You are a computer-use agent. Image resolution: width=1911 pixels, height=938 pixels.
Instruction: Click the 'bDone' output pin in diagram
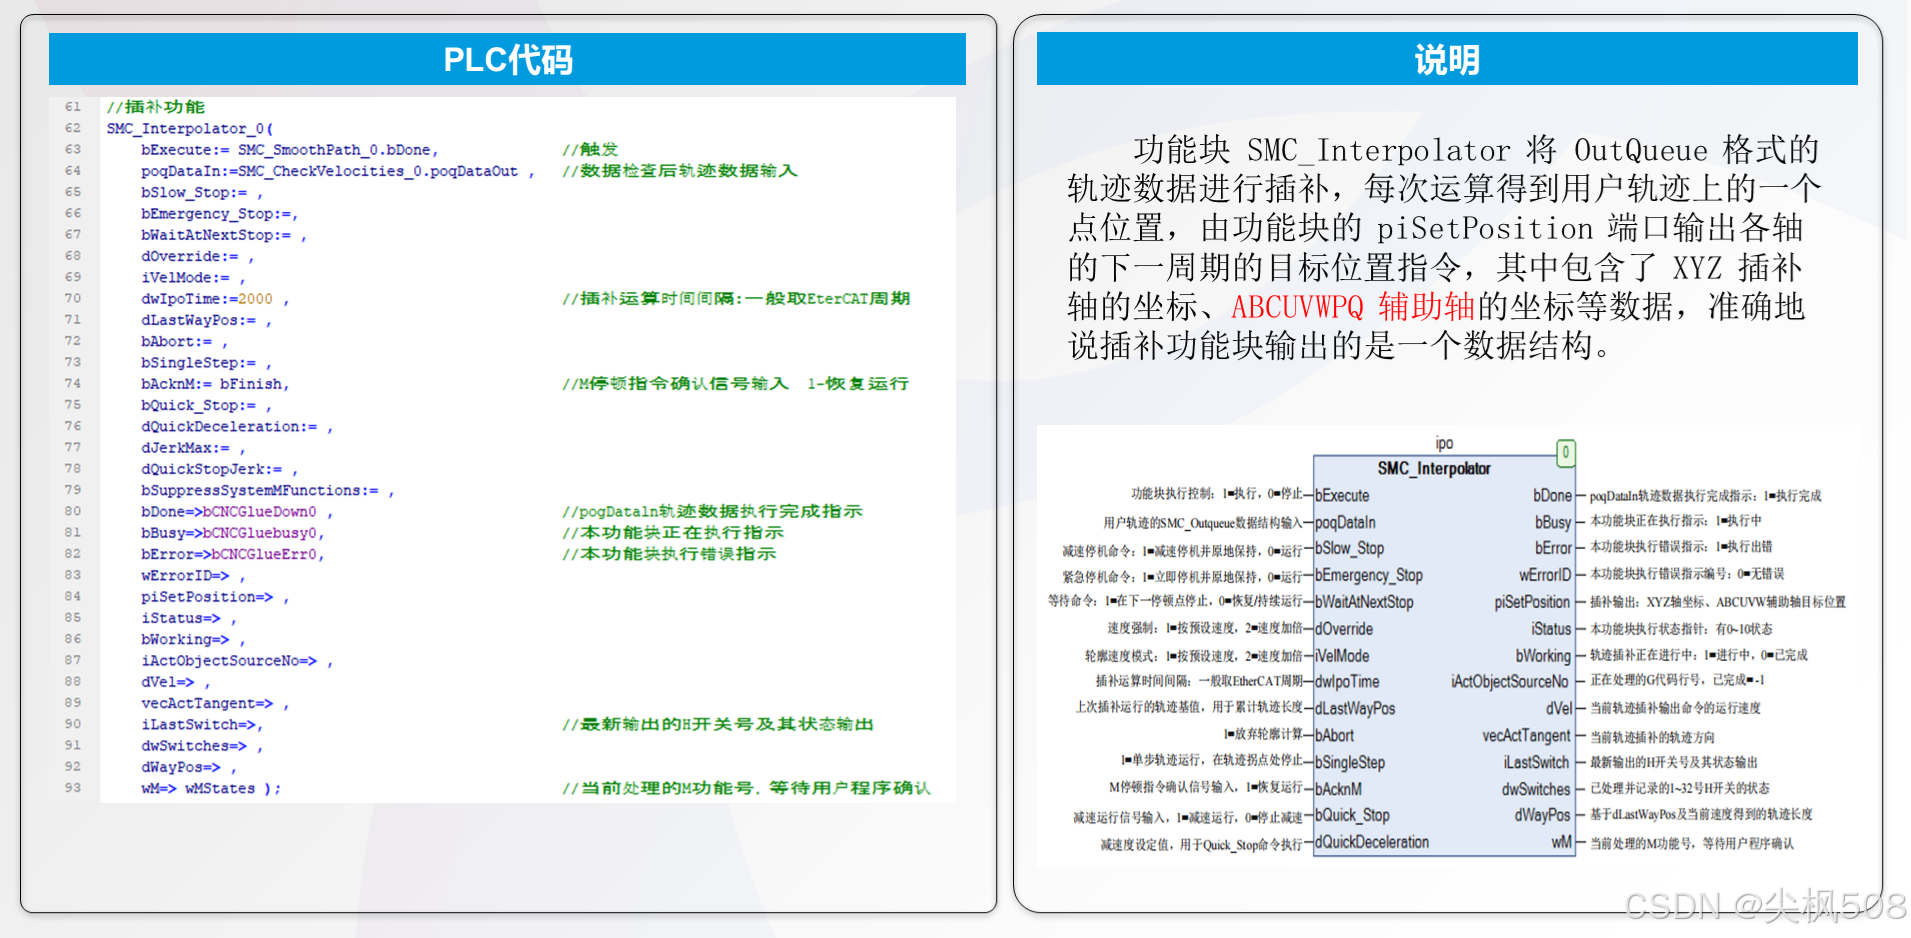[x=1552, y=495]
